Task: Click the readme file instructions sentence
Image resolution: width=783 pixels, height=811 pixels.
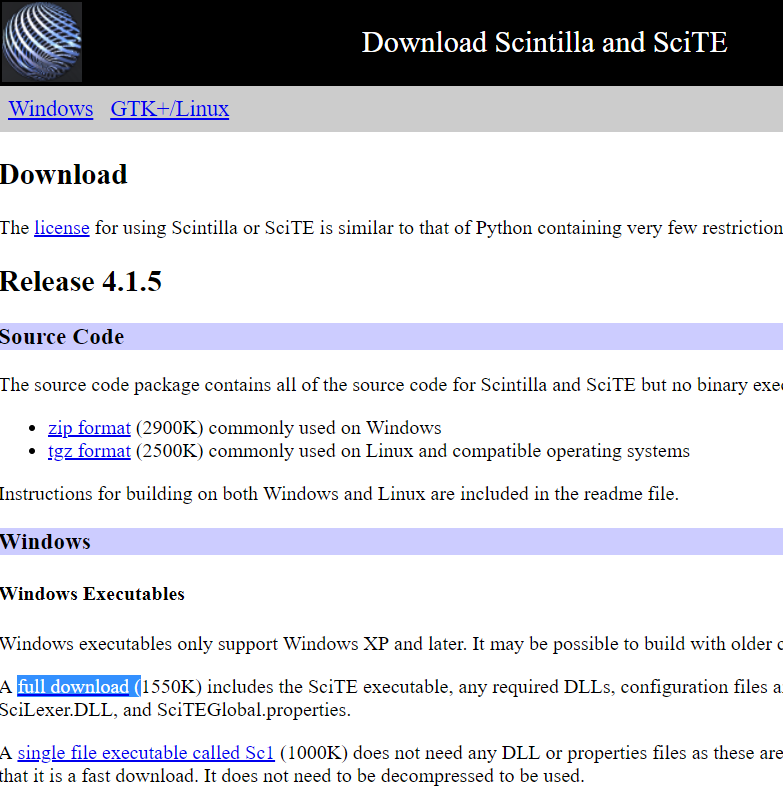Action: 339,493
